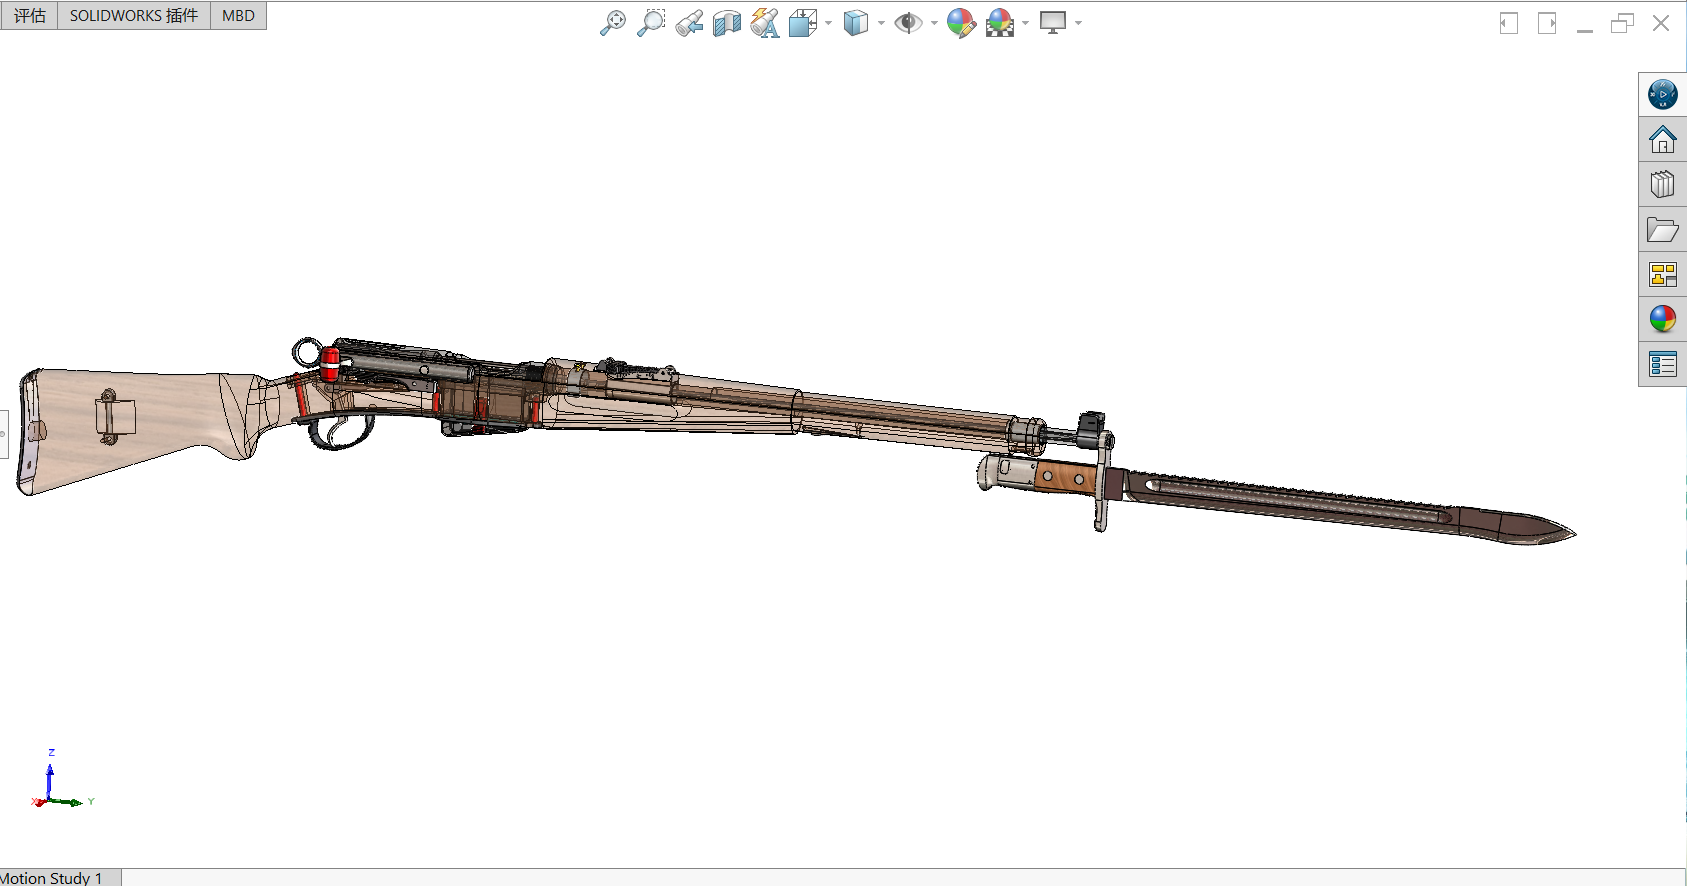Click the rifle trigger guard
1687x886 pixels.
341,431
